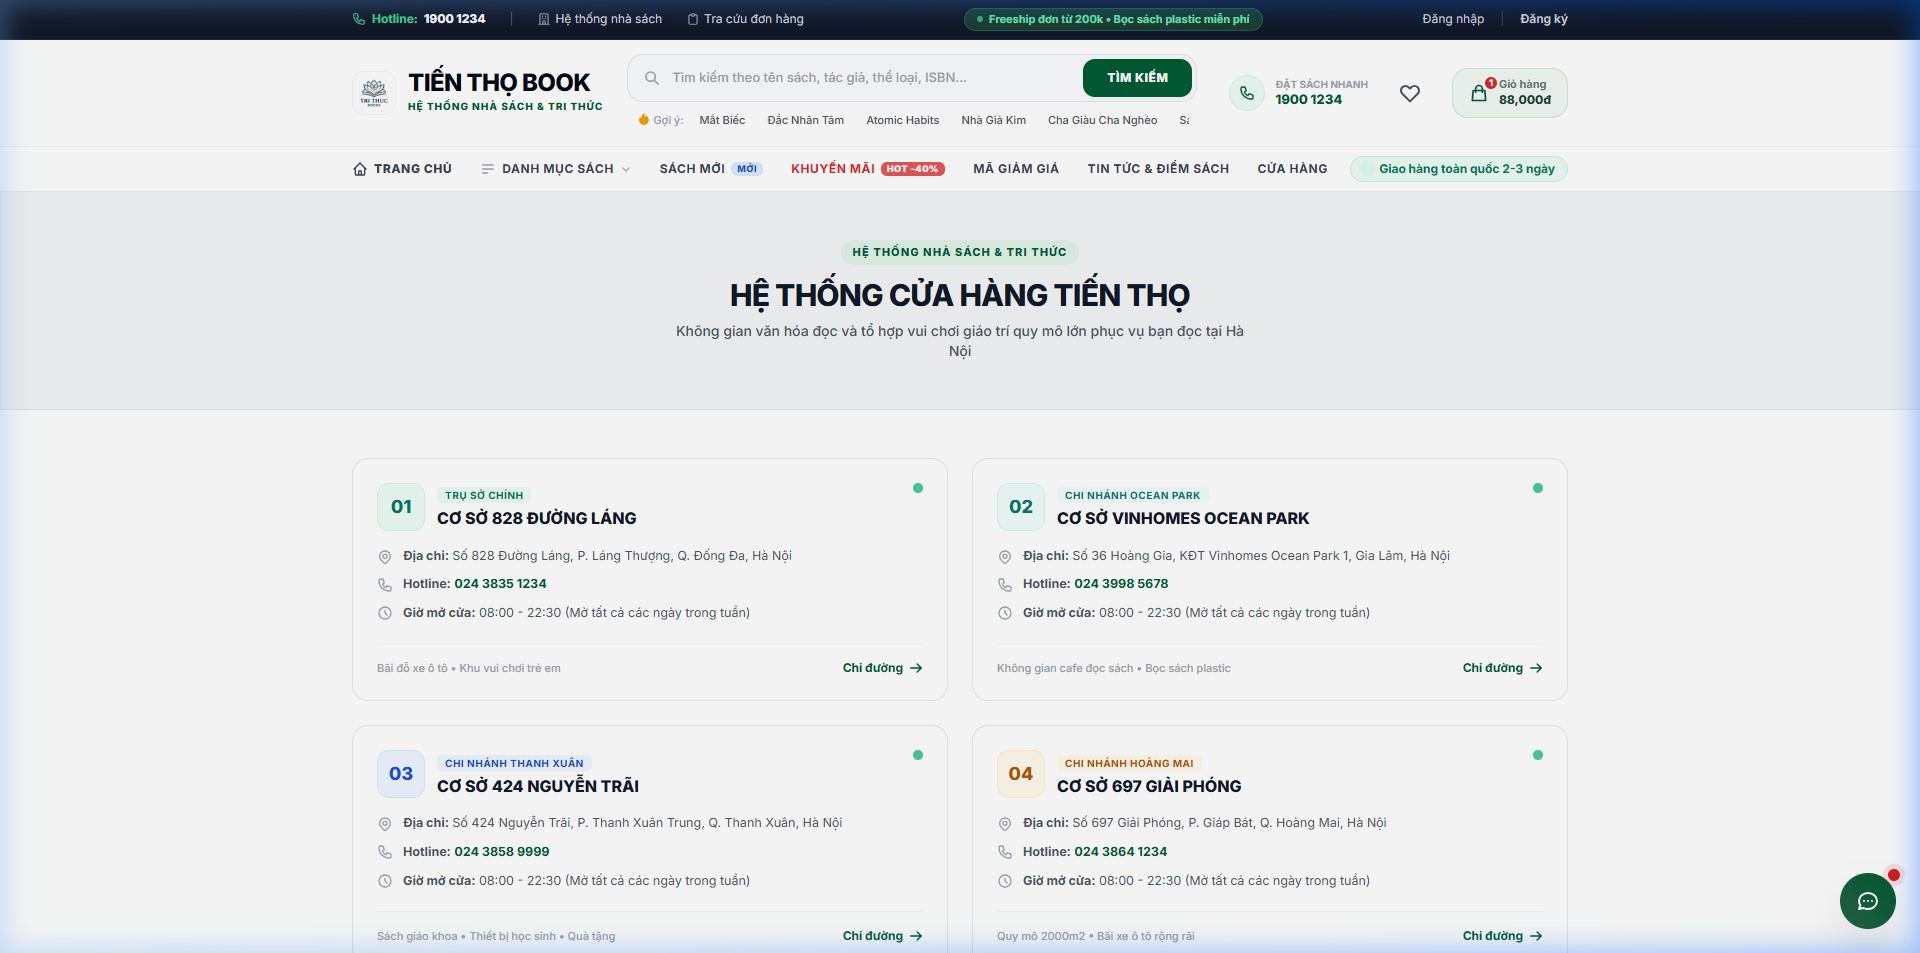
Task: Select the Cha Giàu Cha Nghèo suggestion
Action: tap(1102, 120)
